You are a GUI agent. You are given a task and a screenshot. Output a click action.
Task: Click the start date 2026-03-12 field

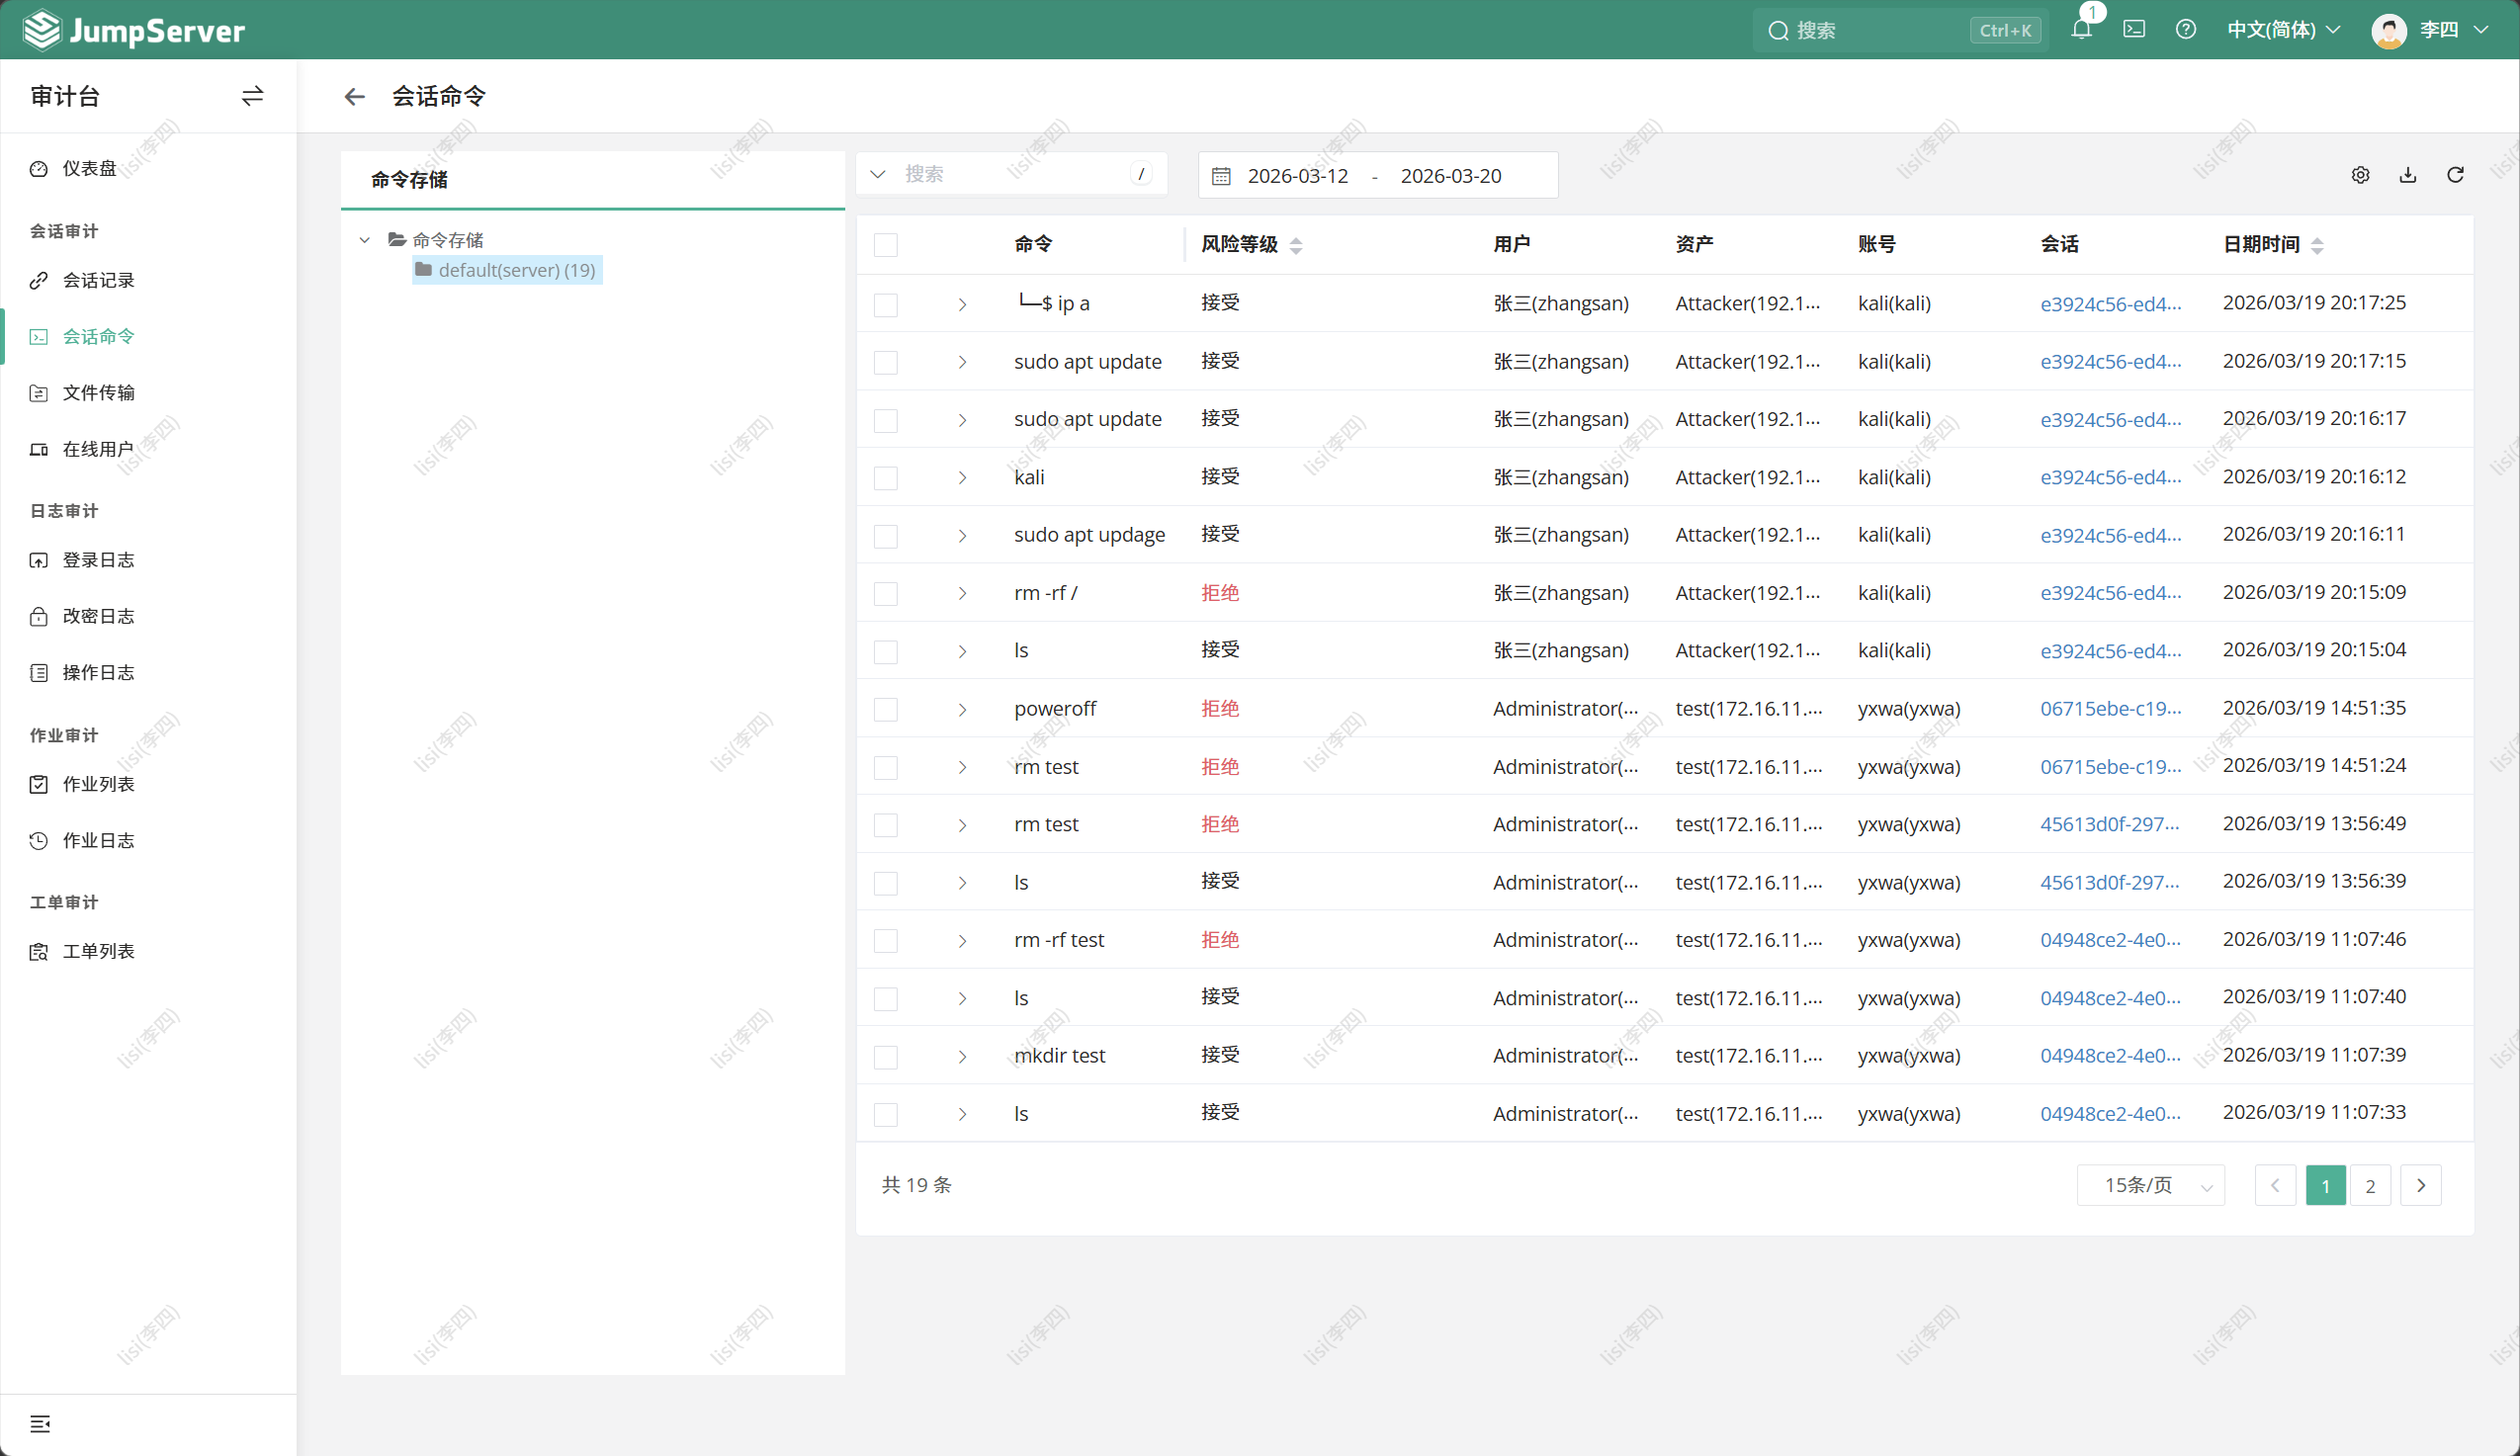coord(1298,176)
